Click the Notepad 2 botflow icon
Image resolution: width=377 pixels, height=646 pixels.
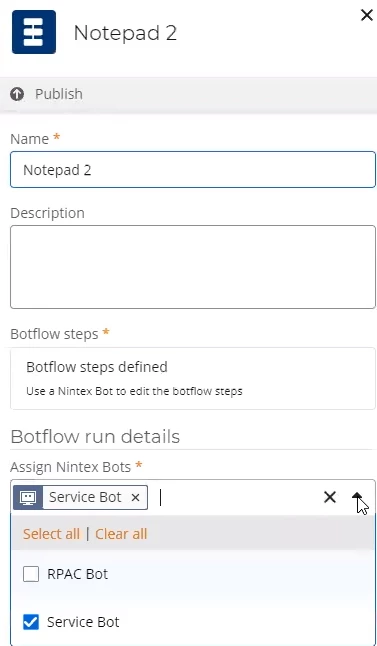34,32
